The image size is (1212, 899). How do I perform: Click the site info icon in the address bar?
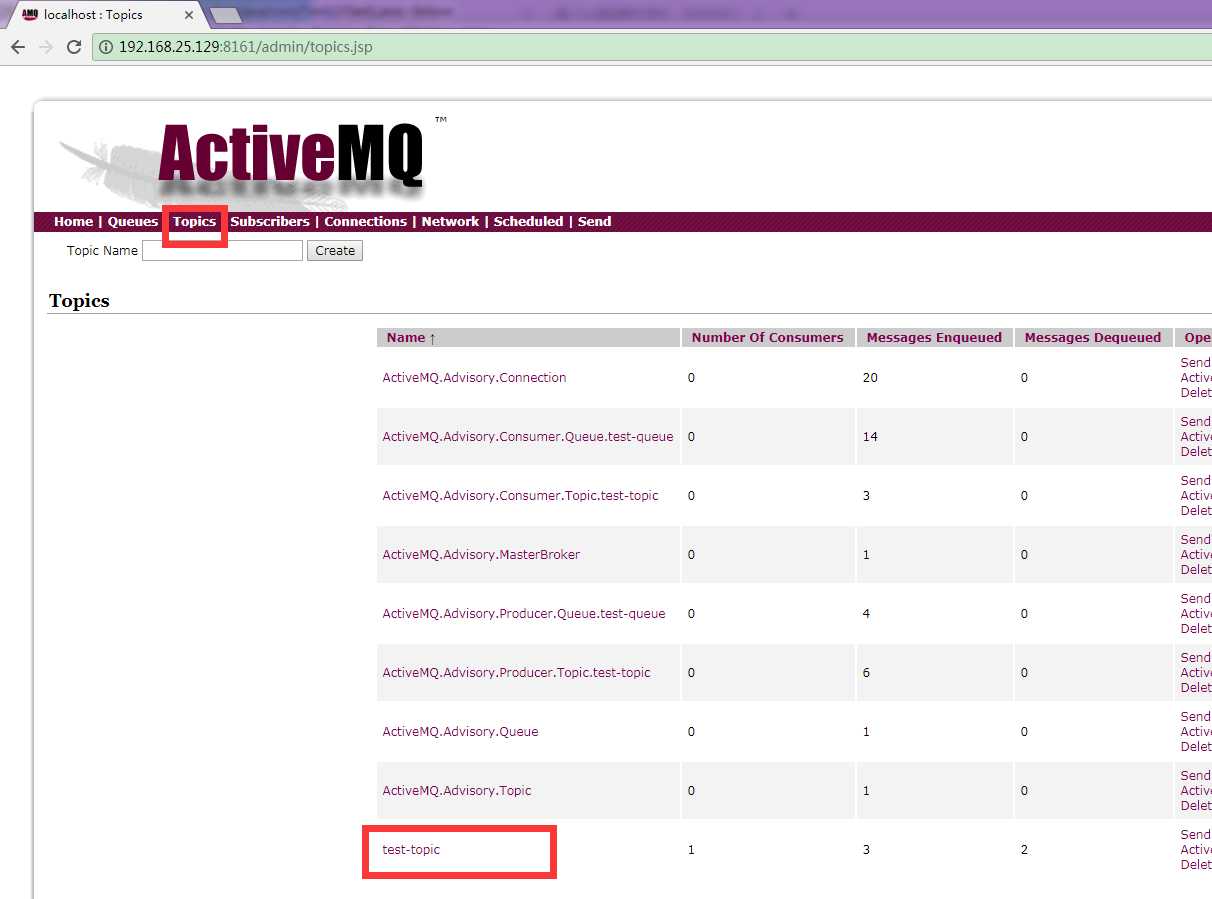tap(106, 47)
